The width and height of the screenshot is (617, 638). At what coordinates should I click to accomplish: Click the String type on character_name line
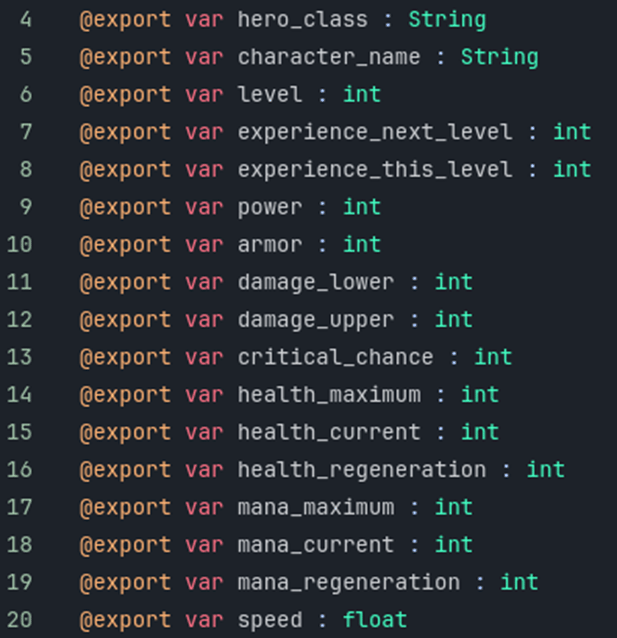click(x=499, y=57)
